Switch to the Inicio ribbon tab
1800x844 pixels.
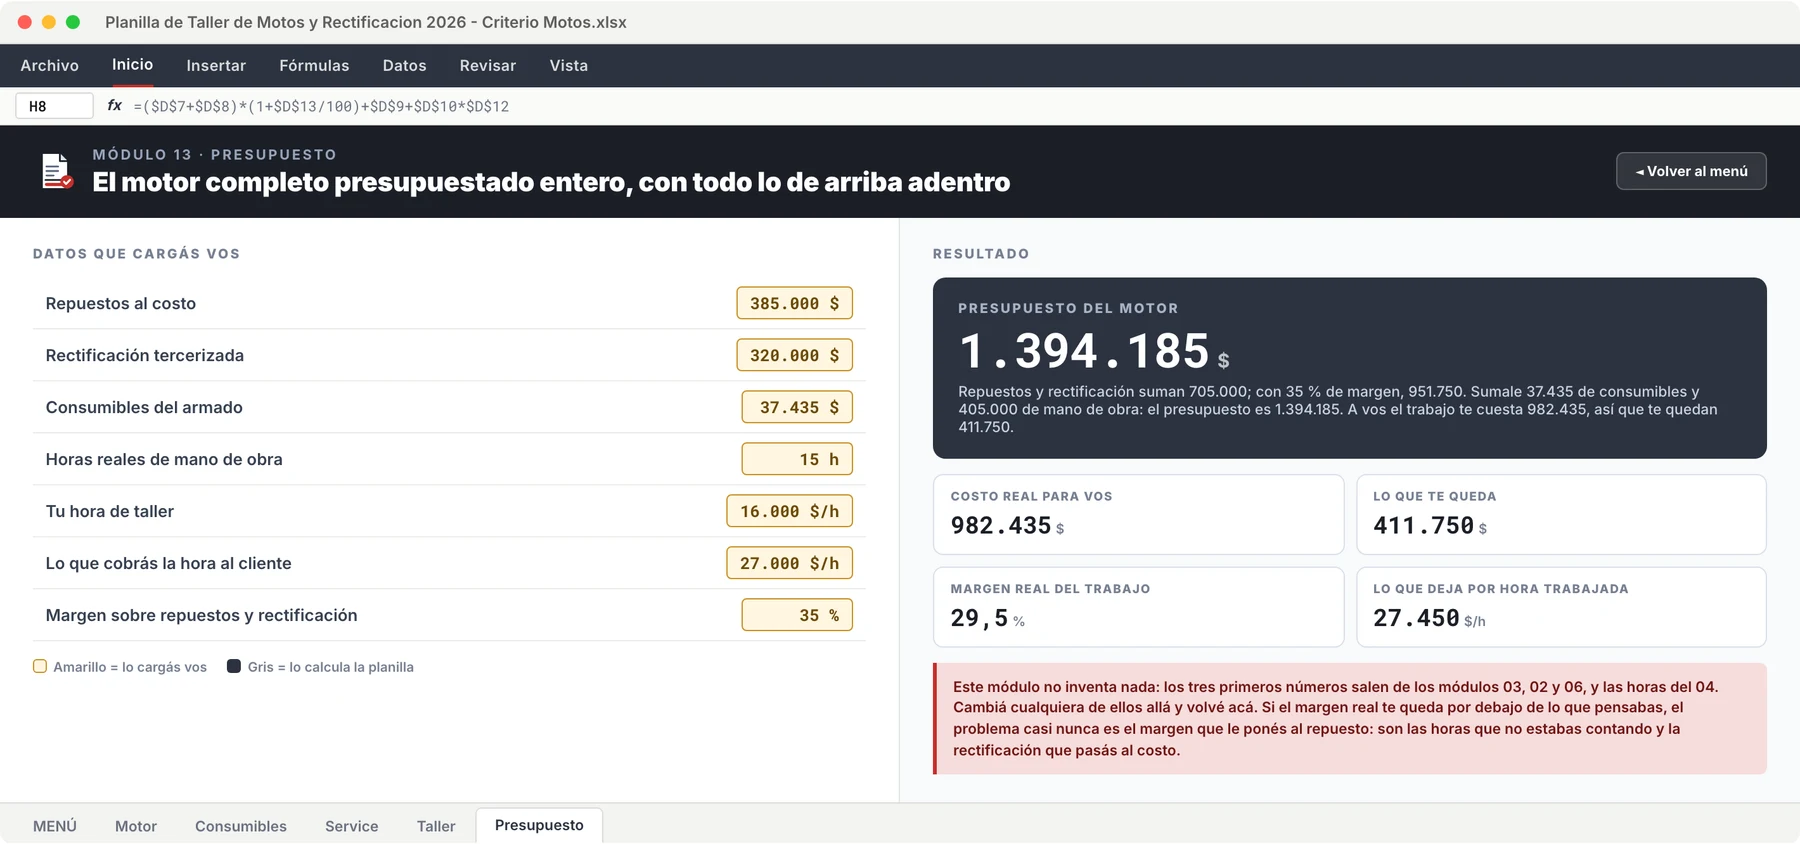point(132,64)
